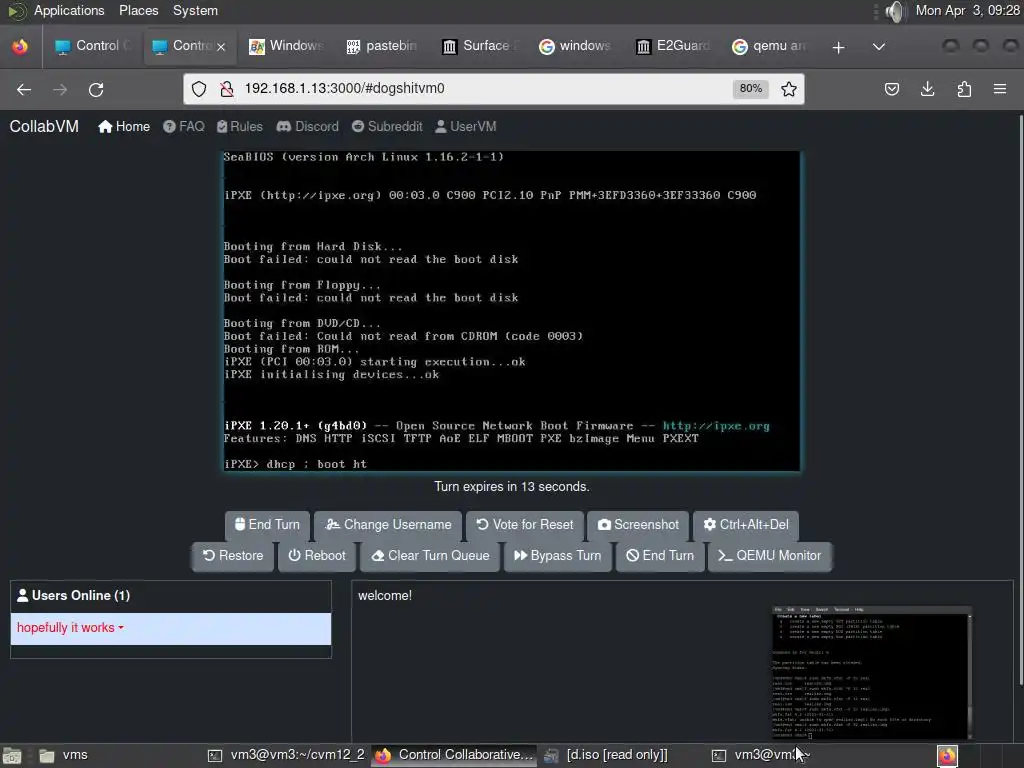
Task: Open the Firefox hamburger menu
Action: (x=1000, y=89)
